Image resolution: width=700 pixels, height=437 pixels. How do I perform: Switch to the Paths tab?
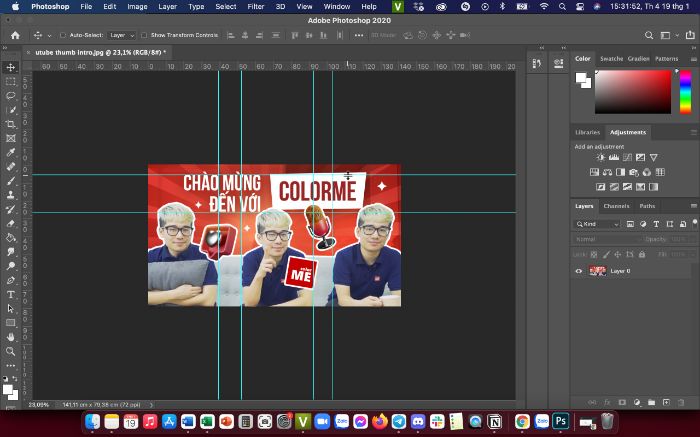point(647,206)
